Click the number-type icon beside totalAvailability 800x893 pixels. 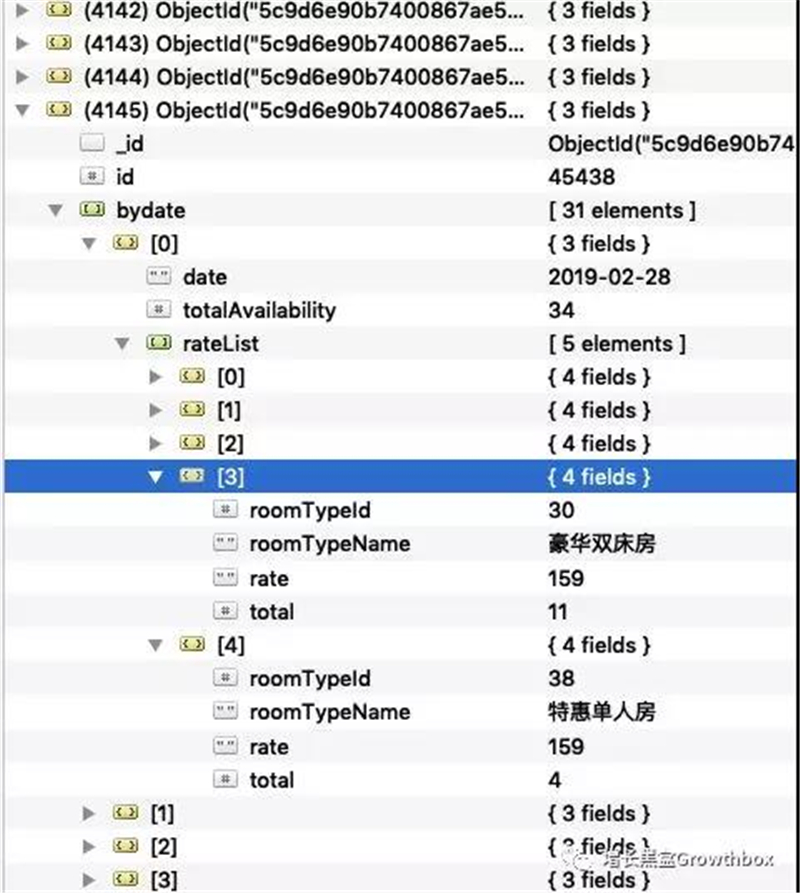[x=158, y=309]
